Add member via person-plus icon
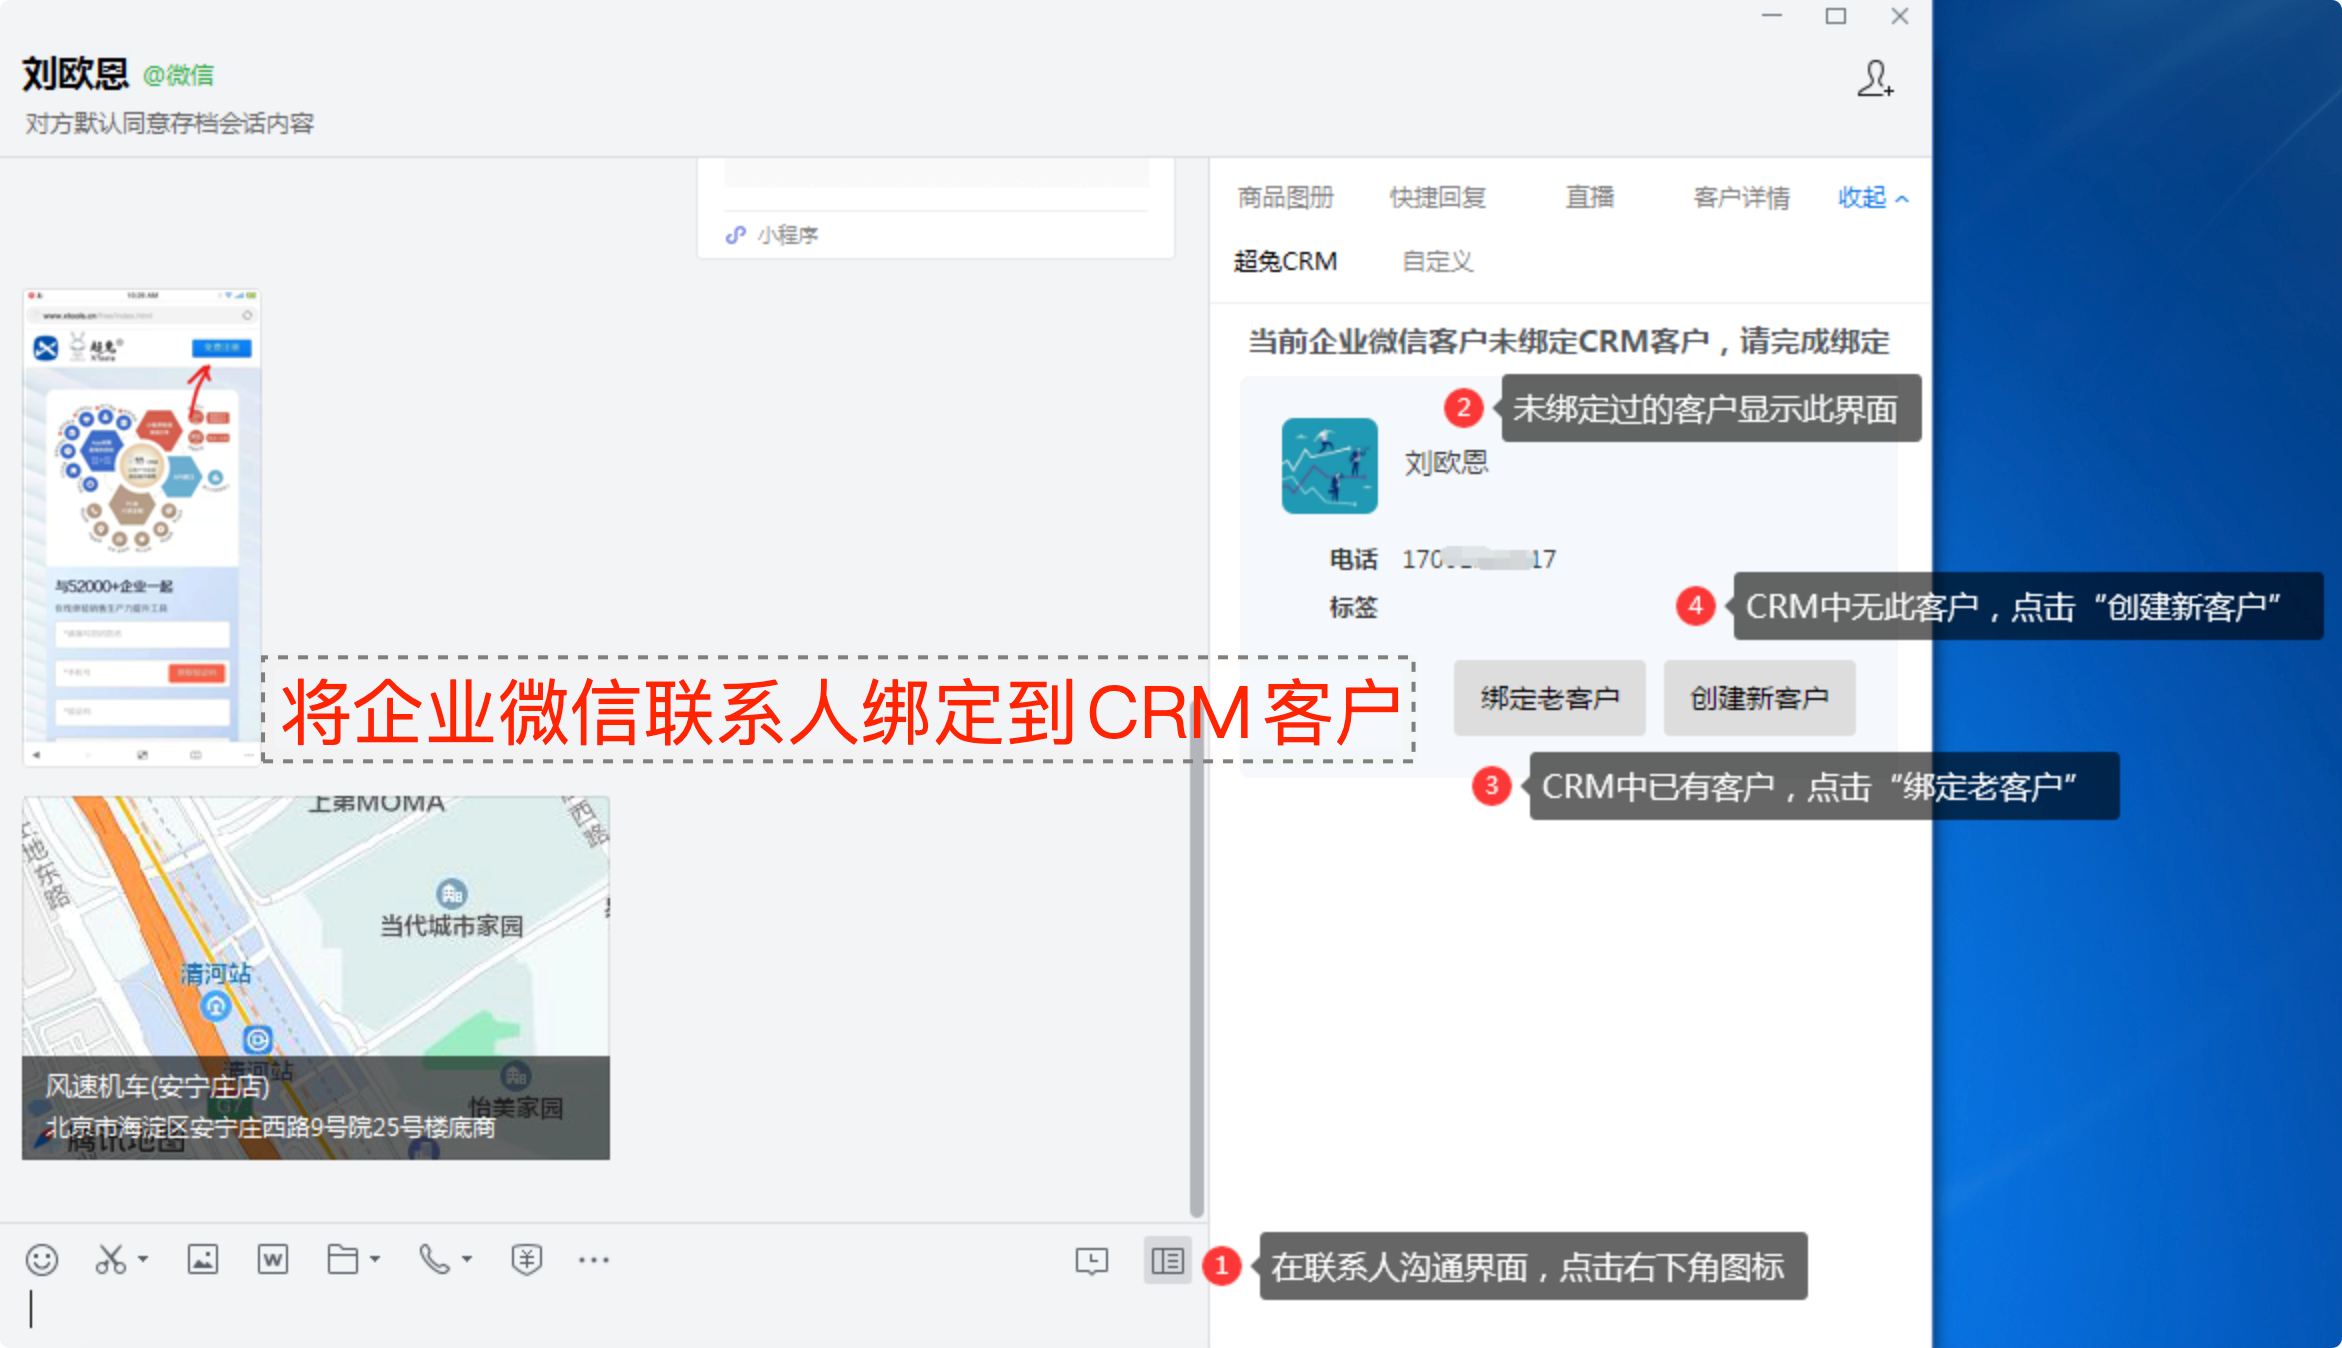The image size is (2342, 1348). click(x=1875, y=78)
